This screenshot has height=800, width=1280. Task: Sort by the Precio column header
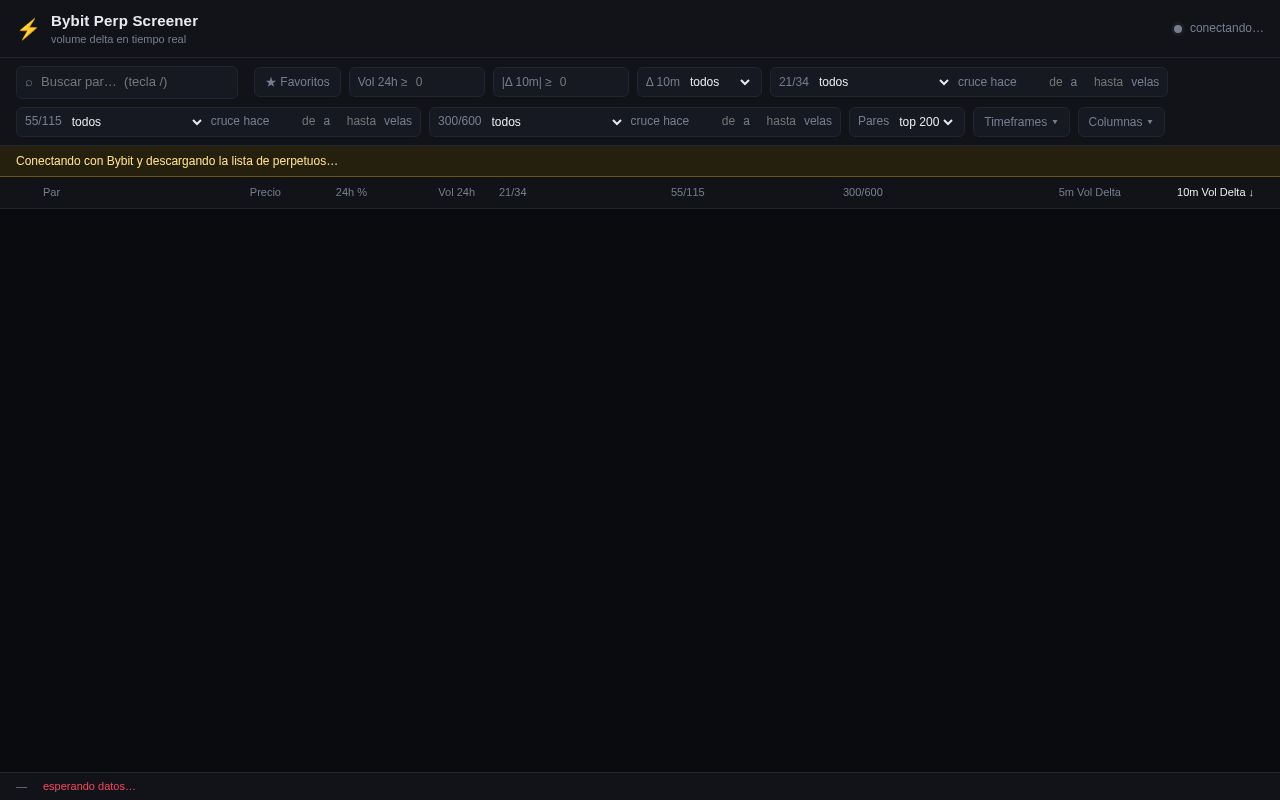(265, 192)
